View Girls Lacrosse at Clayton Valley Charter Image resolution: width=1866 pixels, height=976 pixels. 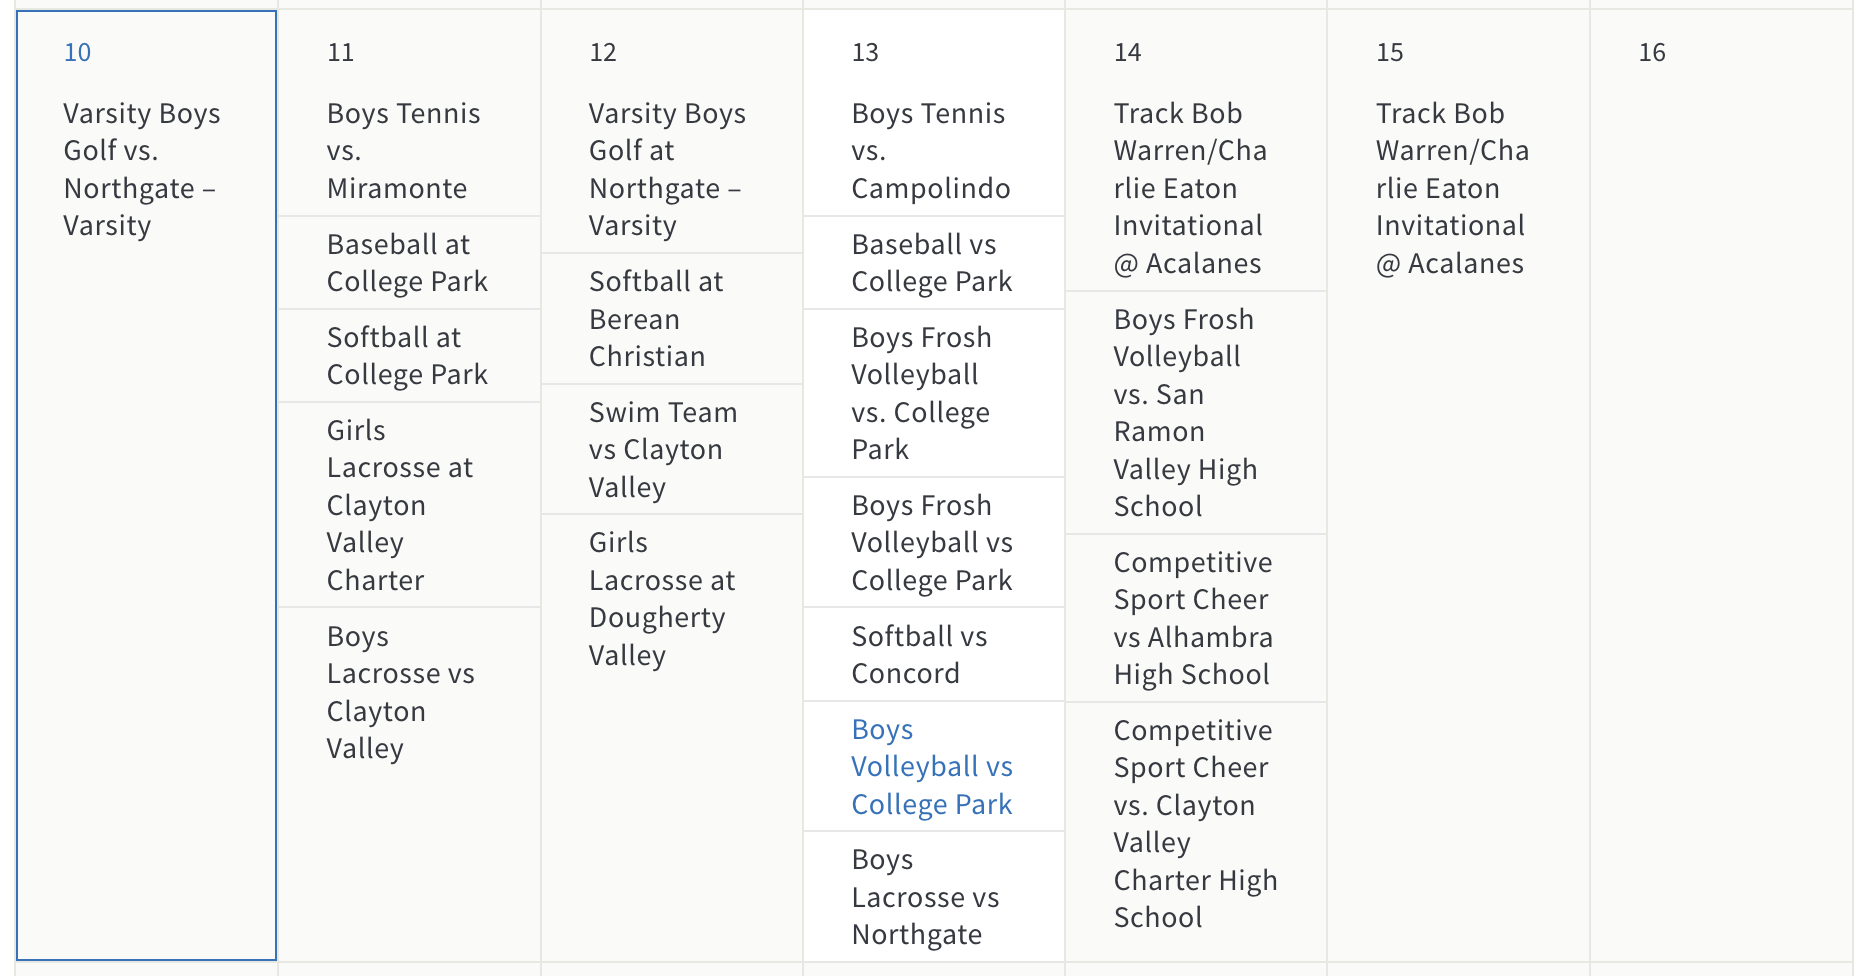coord(399,505)
